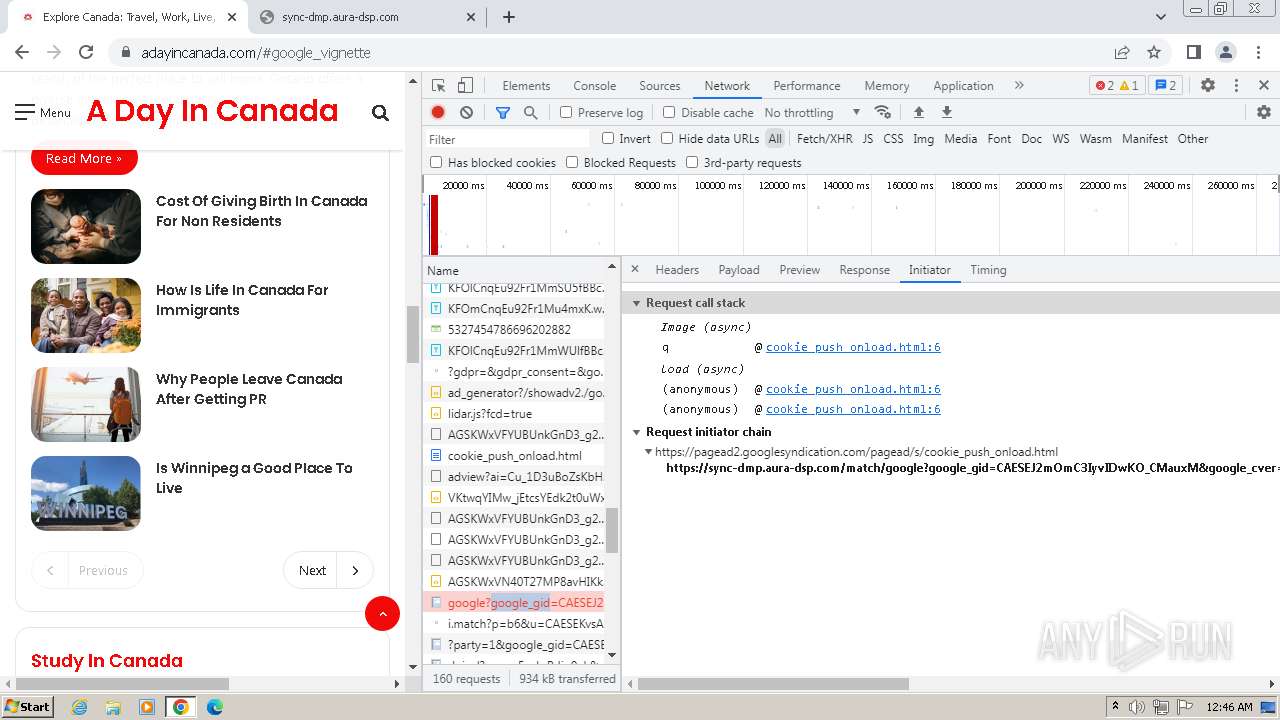This screenshot has height=720, width=1280.
Task: Collapse the pagead2 initiator chain node
Action: pos(648,452)
